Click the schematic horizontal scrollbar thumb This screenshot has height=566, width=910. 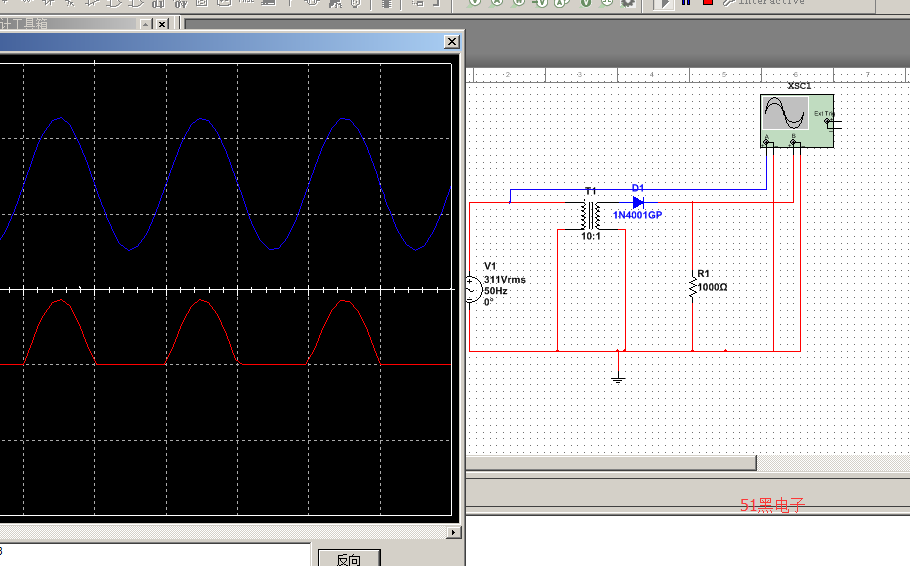point(611,463)
